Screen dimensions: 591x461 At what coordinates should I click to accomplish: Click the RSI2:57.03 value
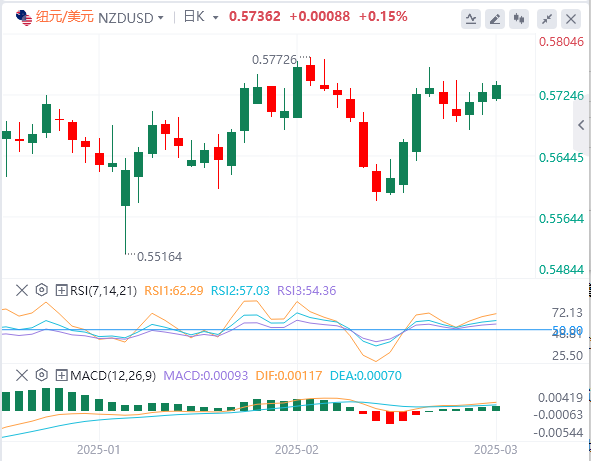[240, 291]
